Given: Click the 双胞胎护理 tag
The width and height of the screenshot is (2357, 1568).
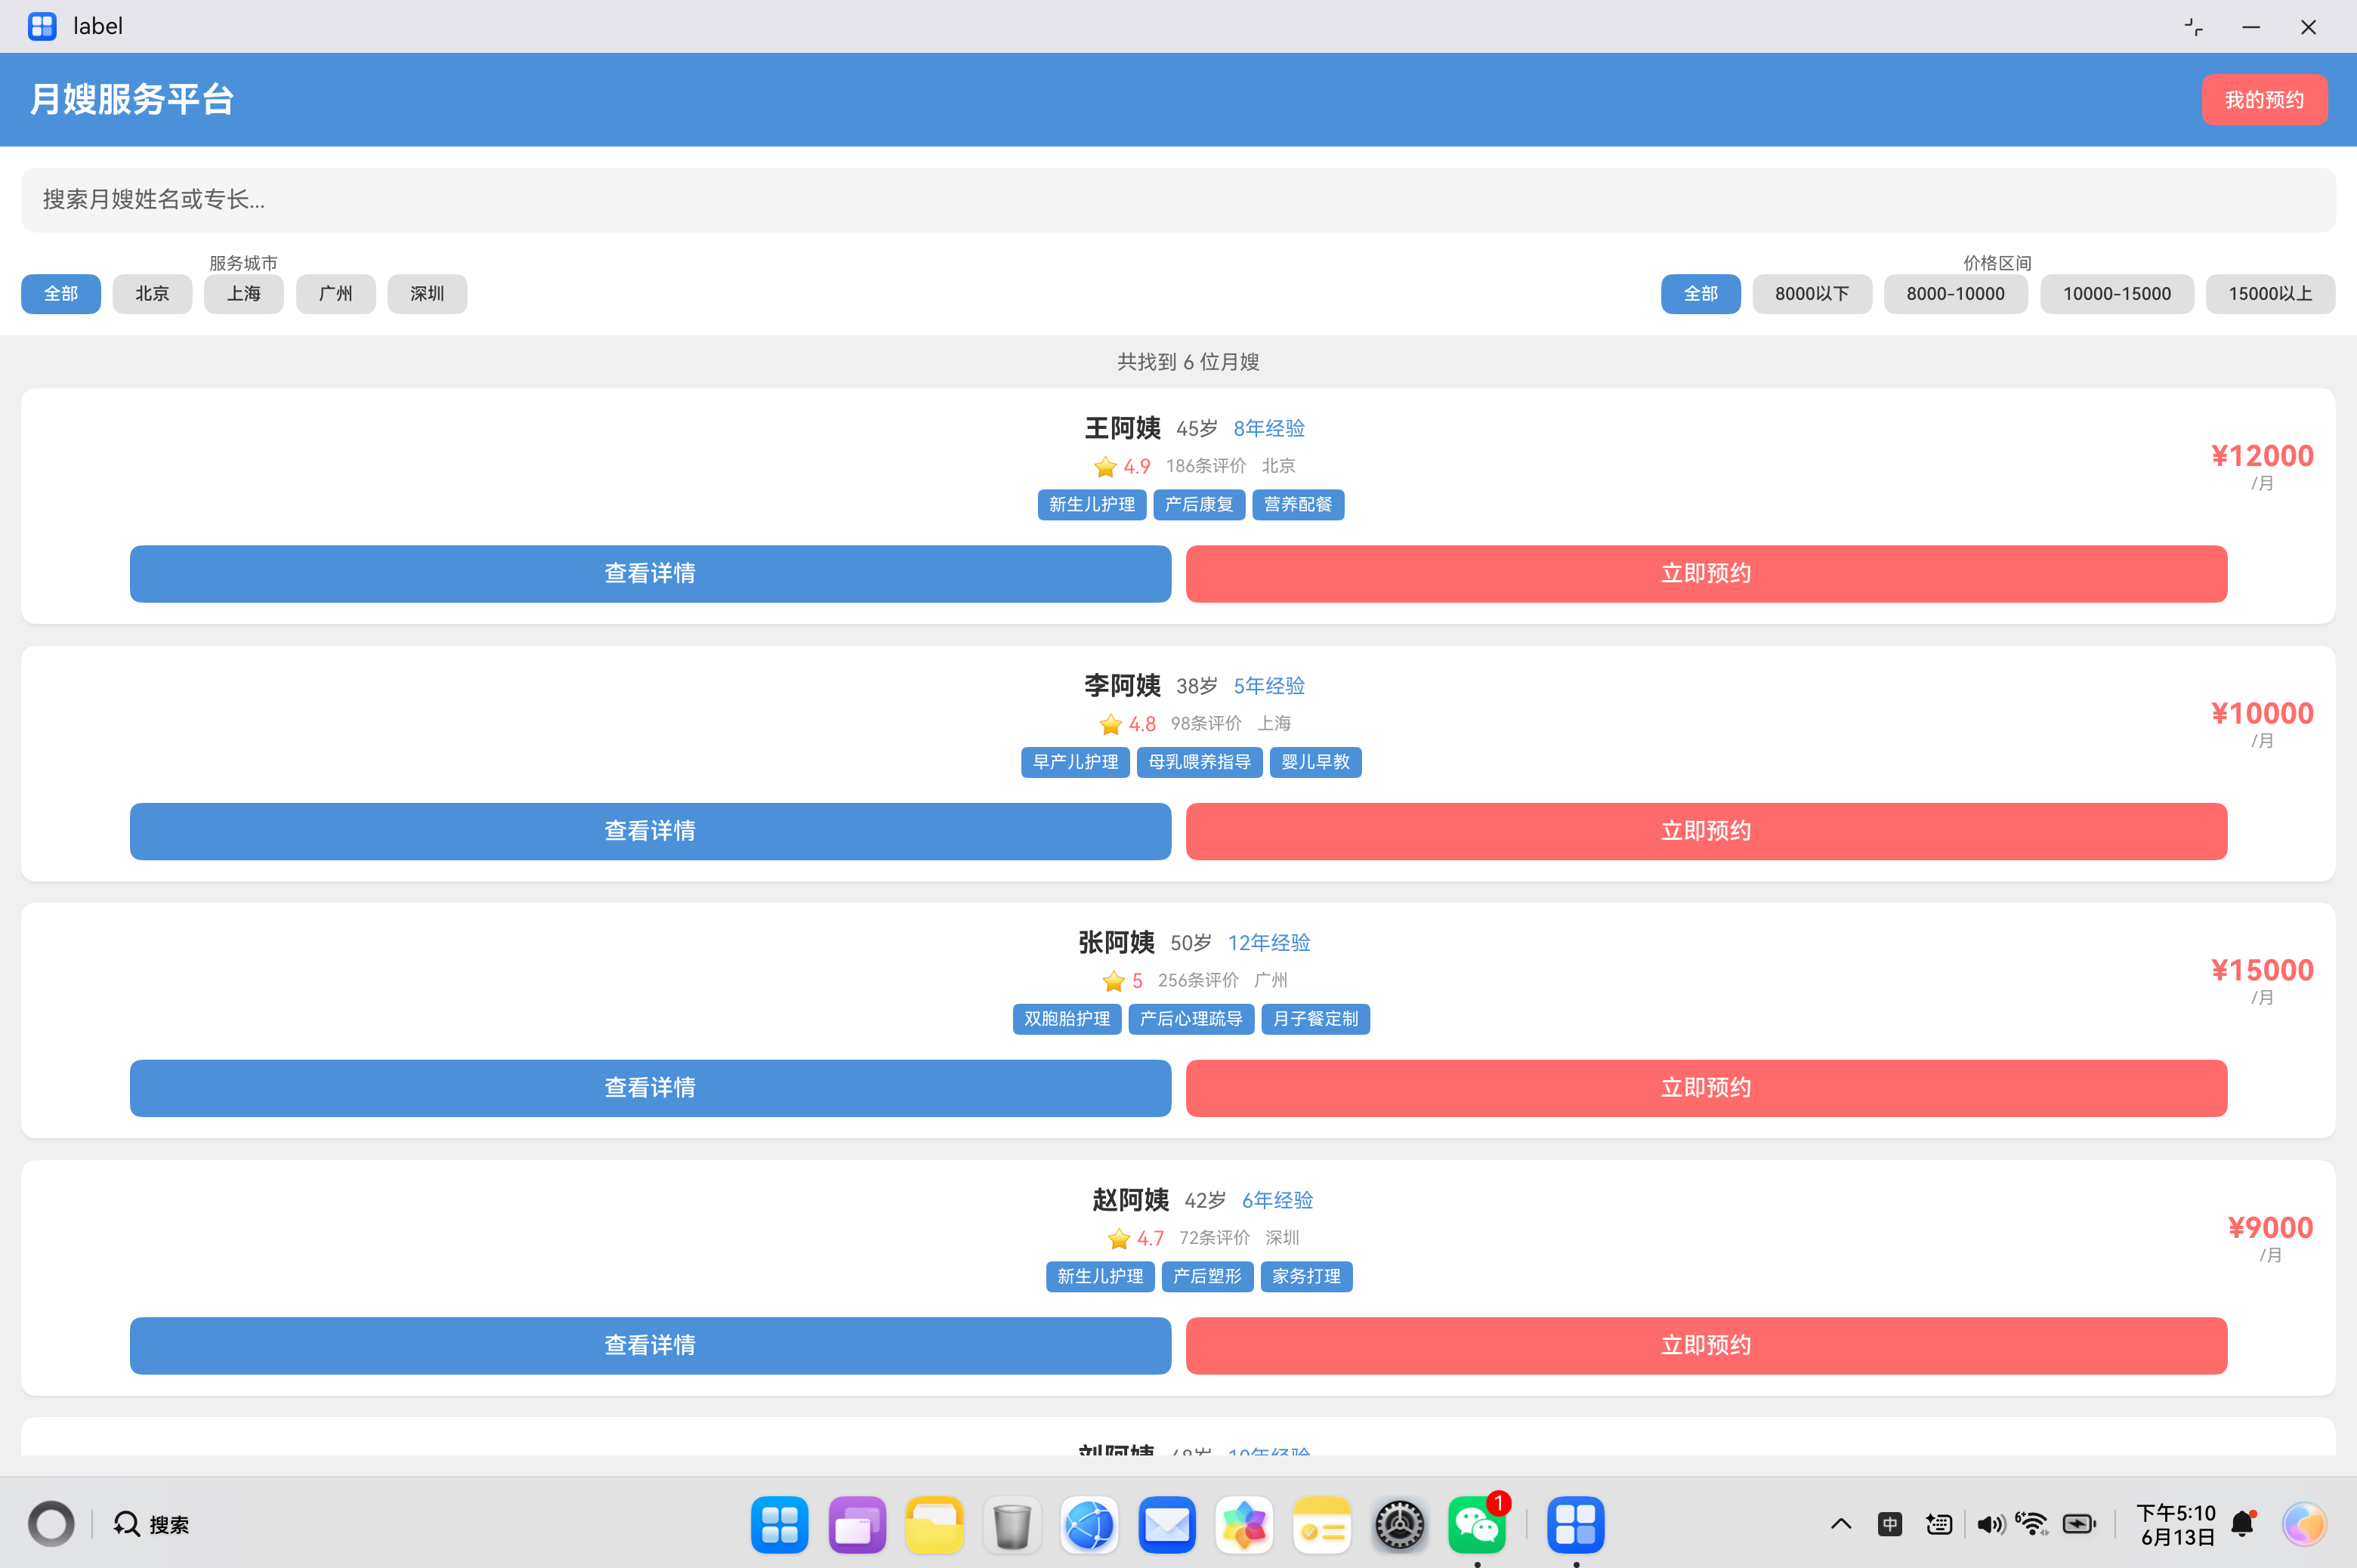Looking at the screenshot, I should [x=1067, y=1019].
